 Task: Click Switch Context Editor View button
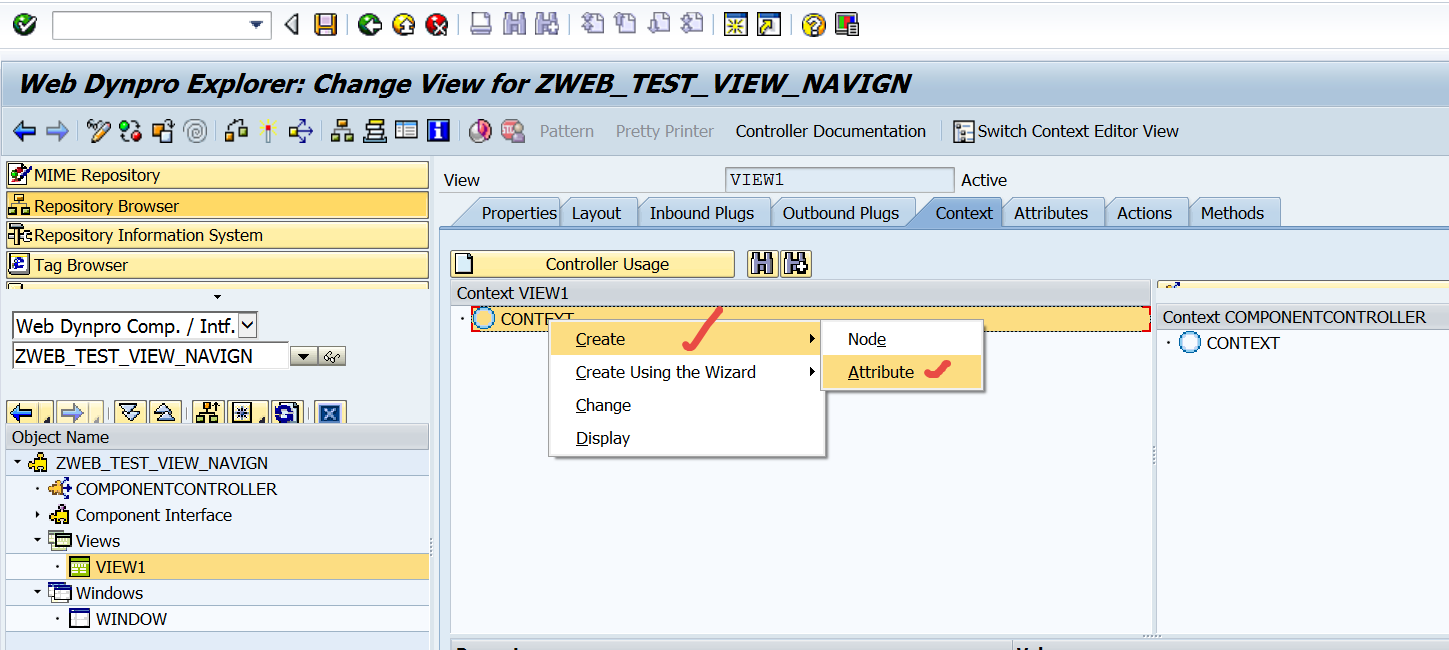tap(1066, 131)
